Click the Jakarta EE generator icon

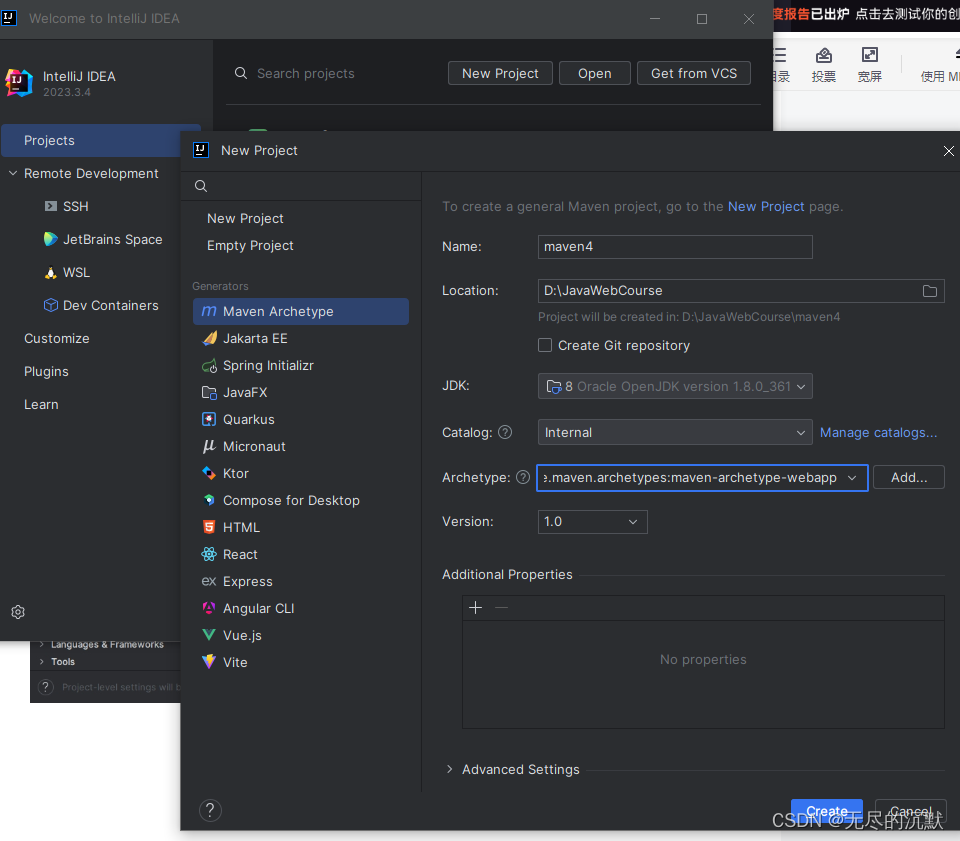coord(209,338)
